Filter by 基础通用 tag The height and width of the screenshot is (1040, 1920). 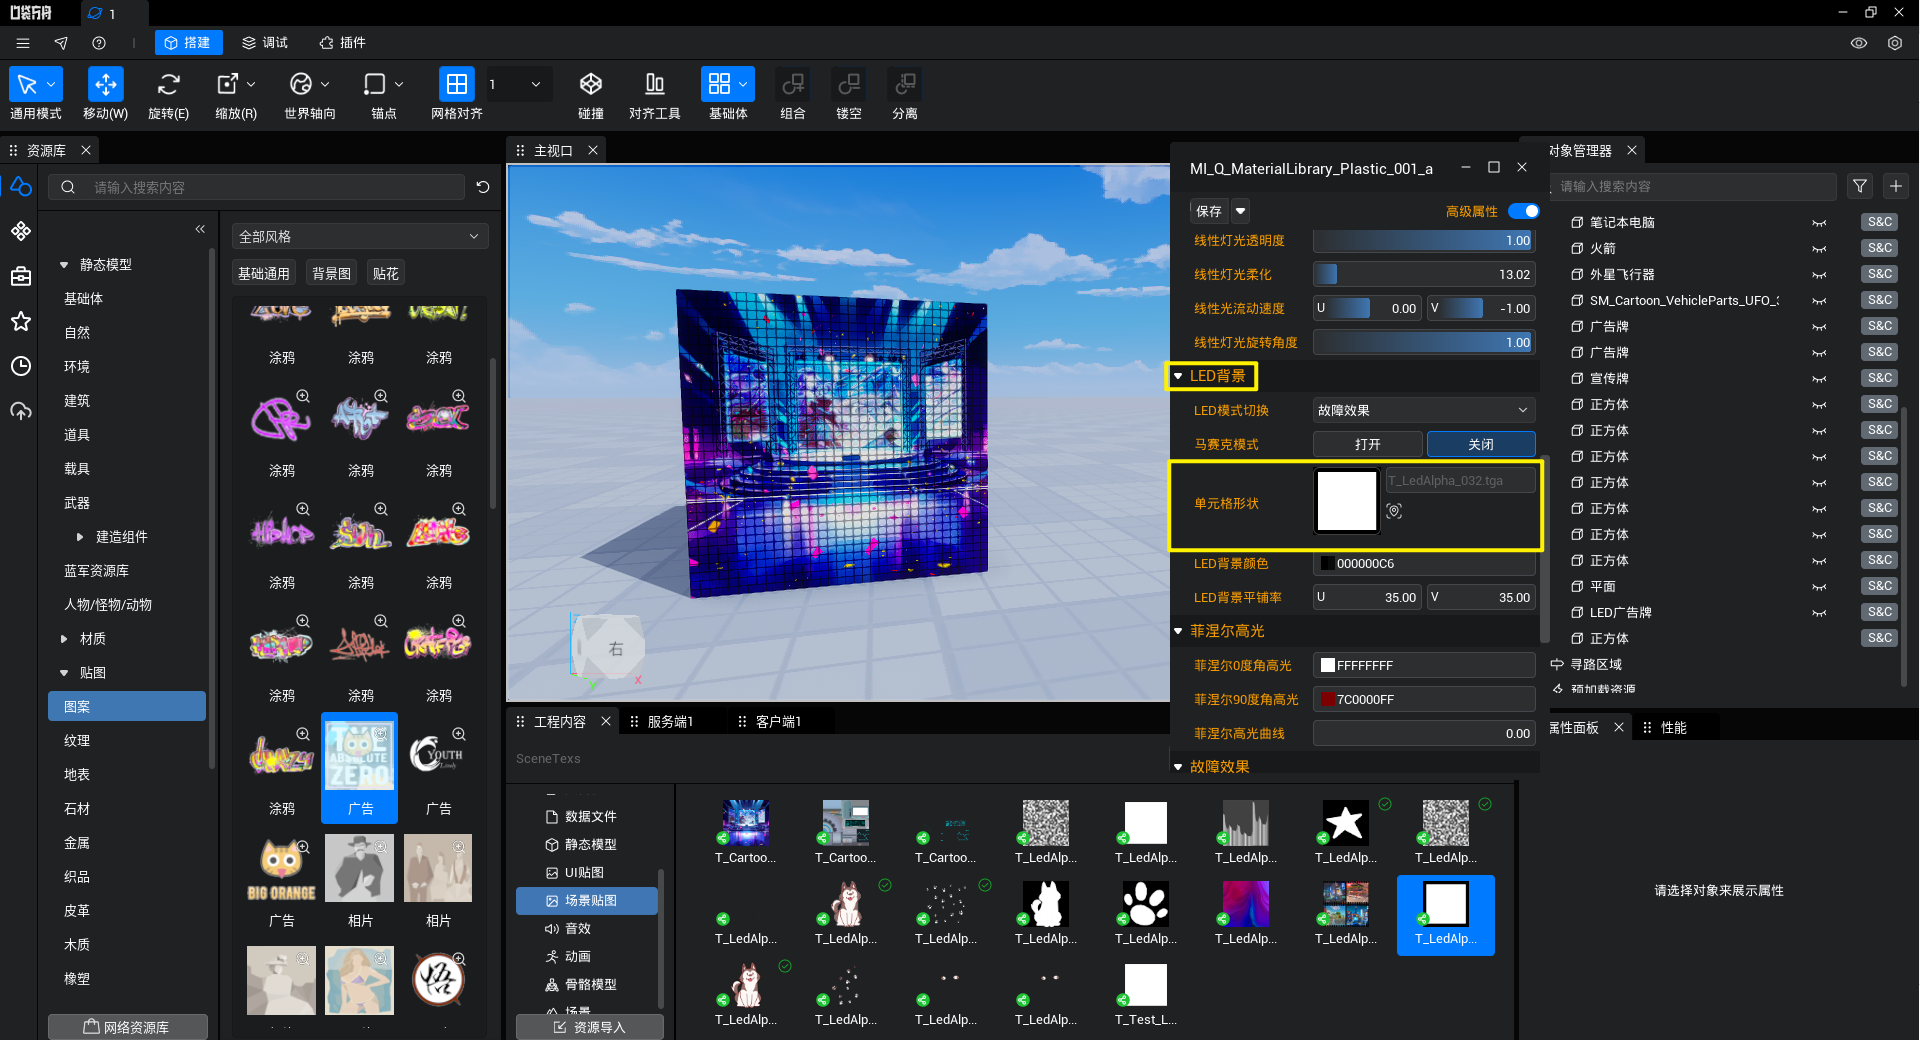pyautogui.click(x=264, y=274)
